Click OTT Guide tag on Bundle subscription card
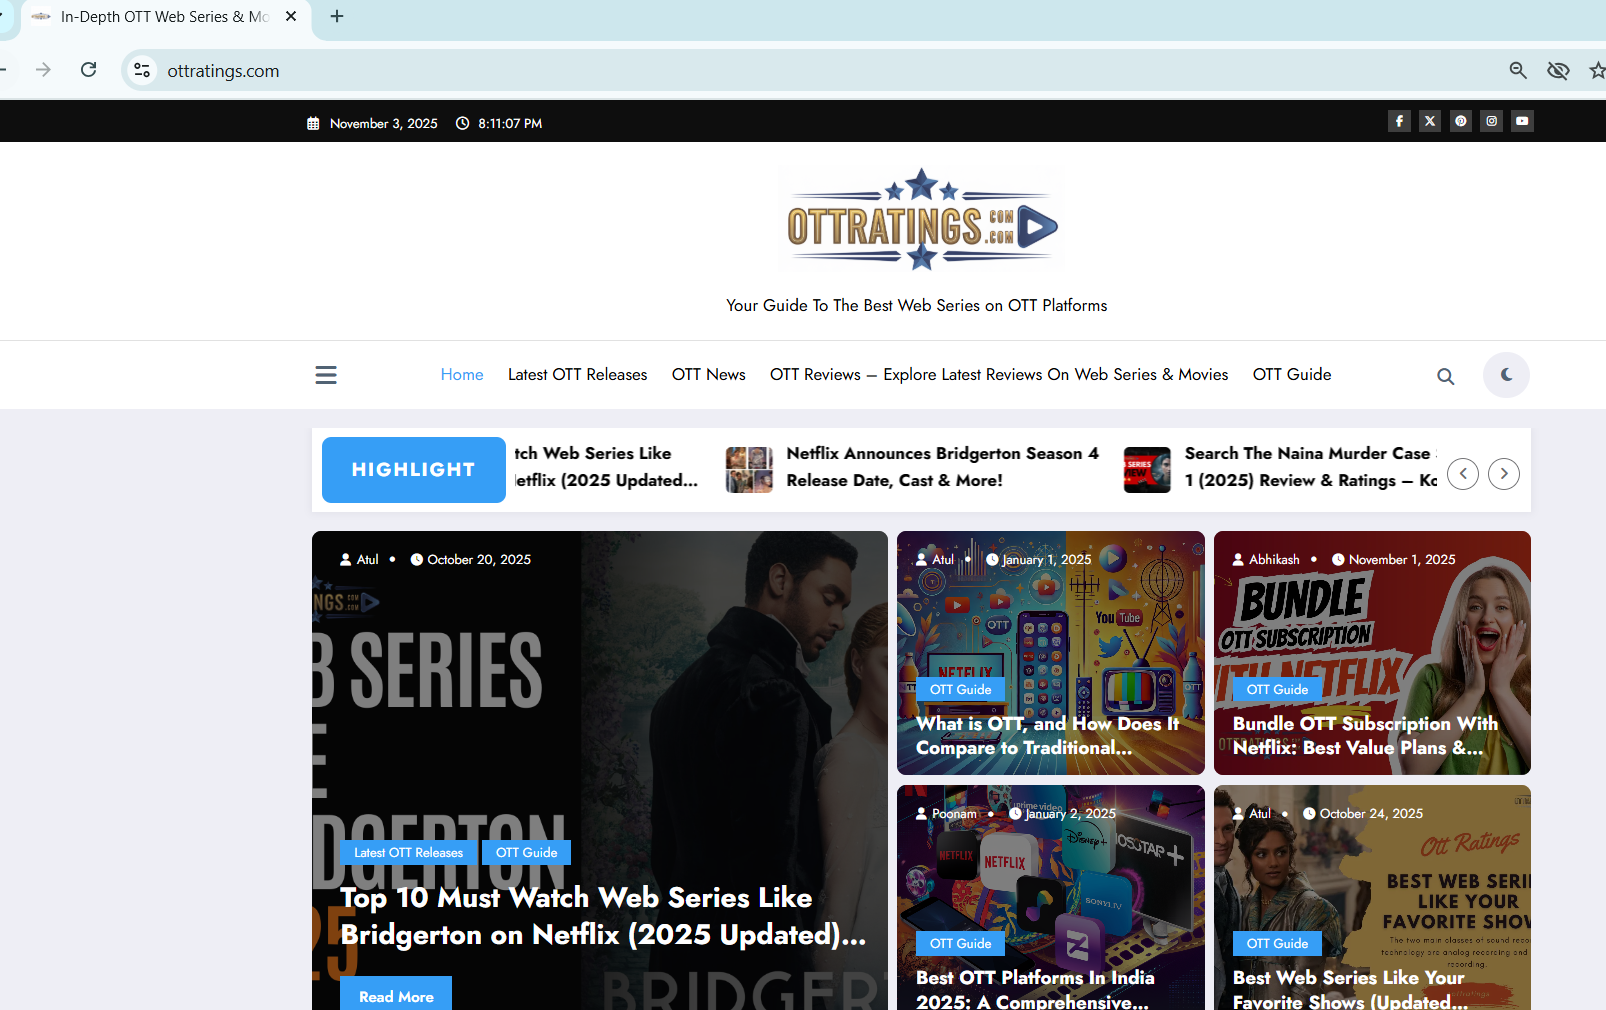1606x1010 pixels. 1277,690
